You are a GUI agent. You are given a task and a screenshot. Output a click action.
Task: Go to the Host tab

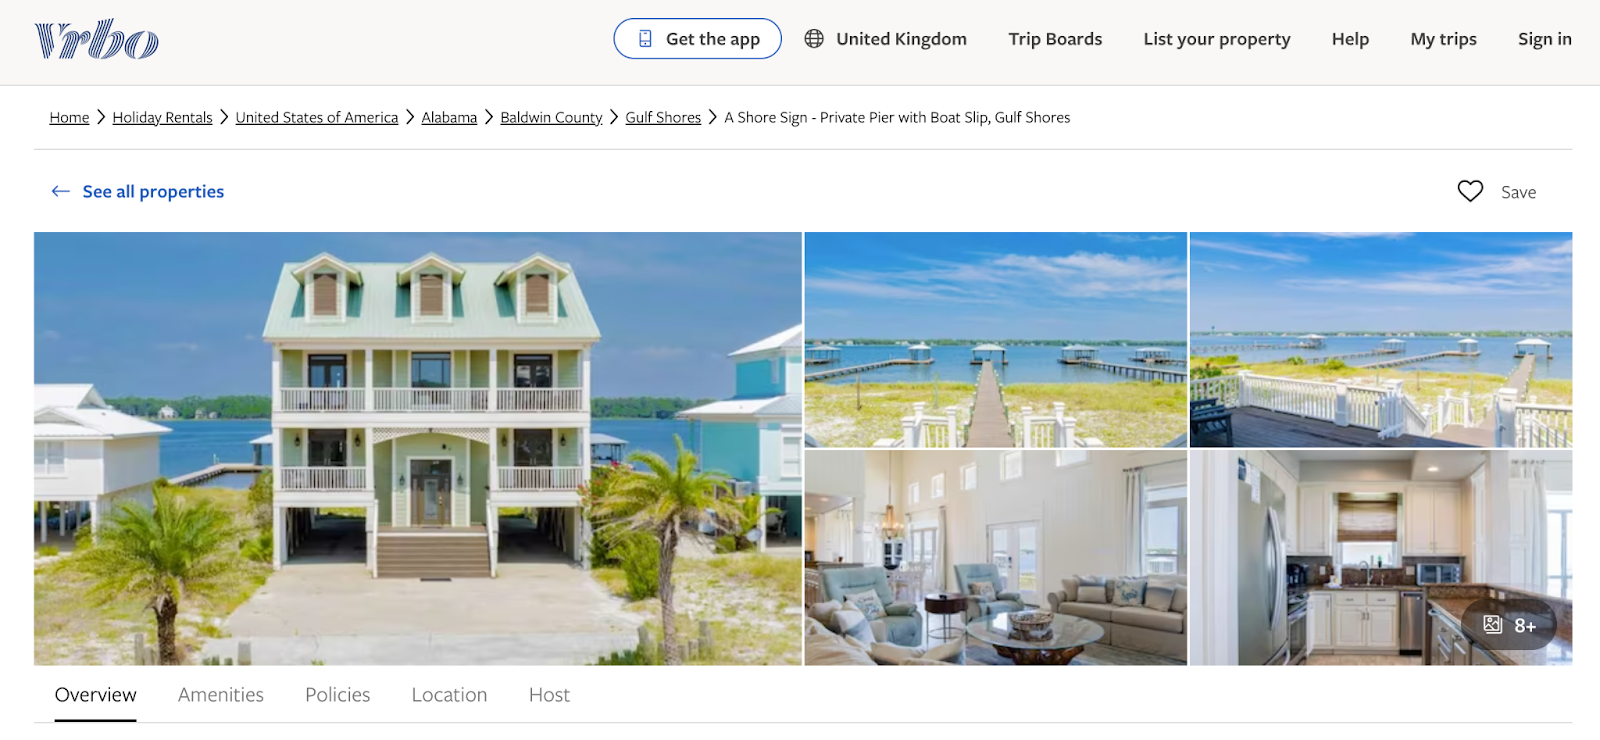549,695
